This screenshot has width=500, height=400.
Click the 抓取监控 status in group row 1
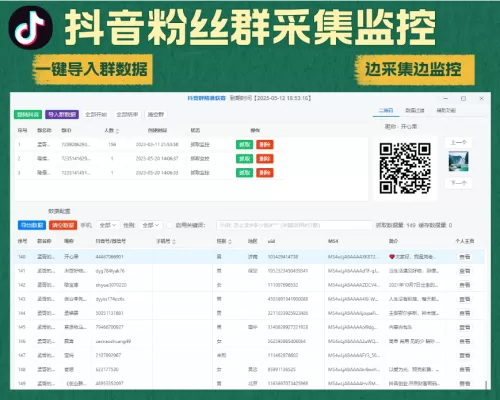(x=200, y=145)
